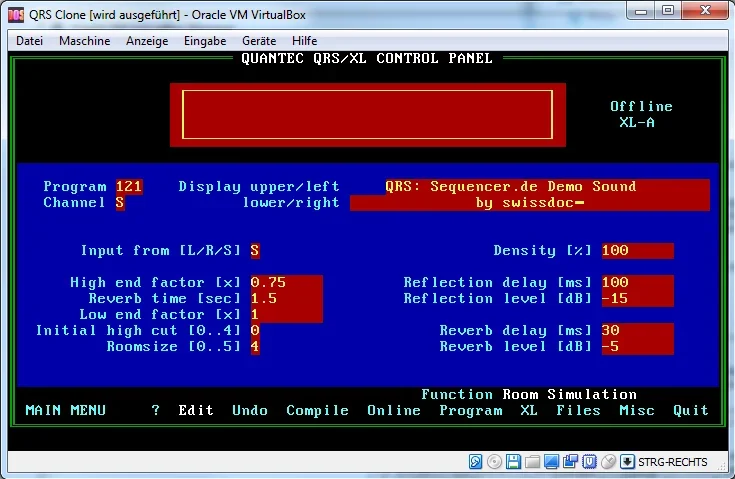Select Online in the main menu
The height and width of the screenshot is (479, 735).
pyautogui.click(x=394, y=410)
